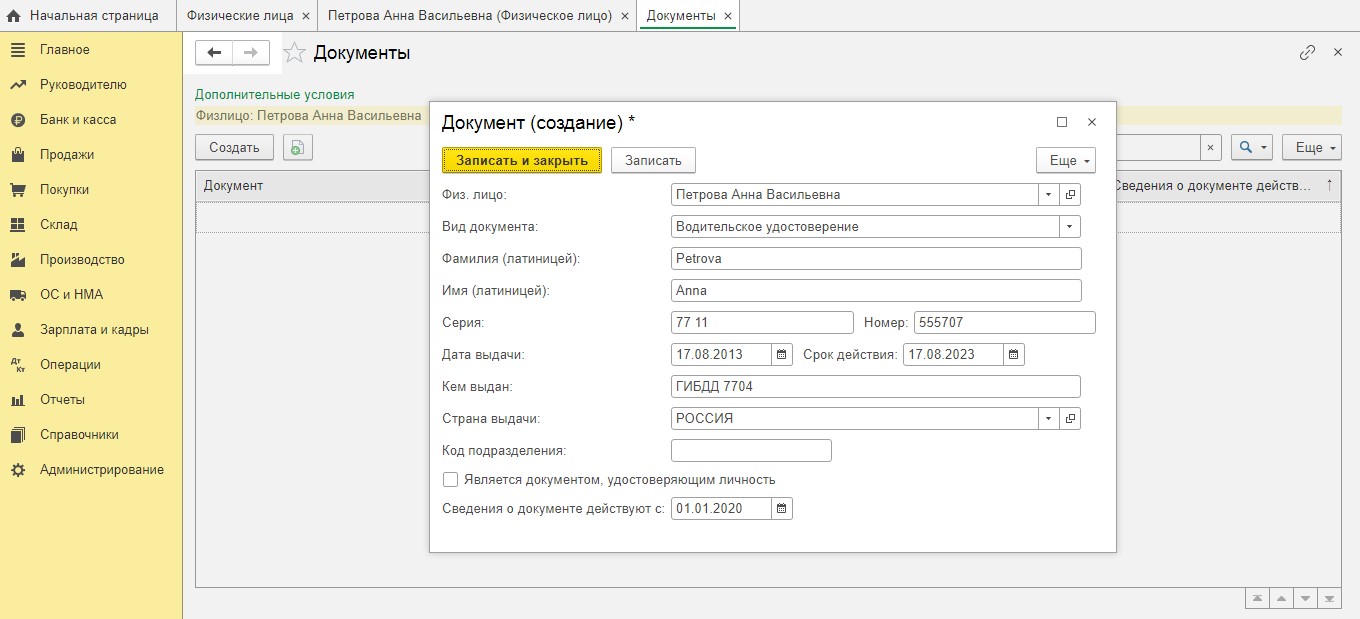The width and height of the screenshot is (1360, 619).
Task: Open the Документы list Еще menu
Action: (x=1312, y=147)
